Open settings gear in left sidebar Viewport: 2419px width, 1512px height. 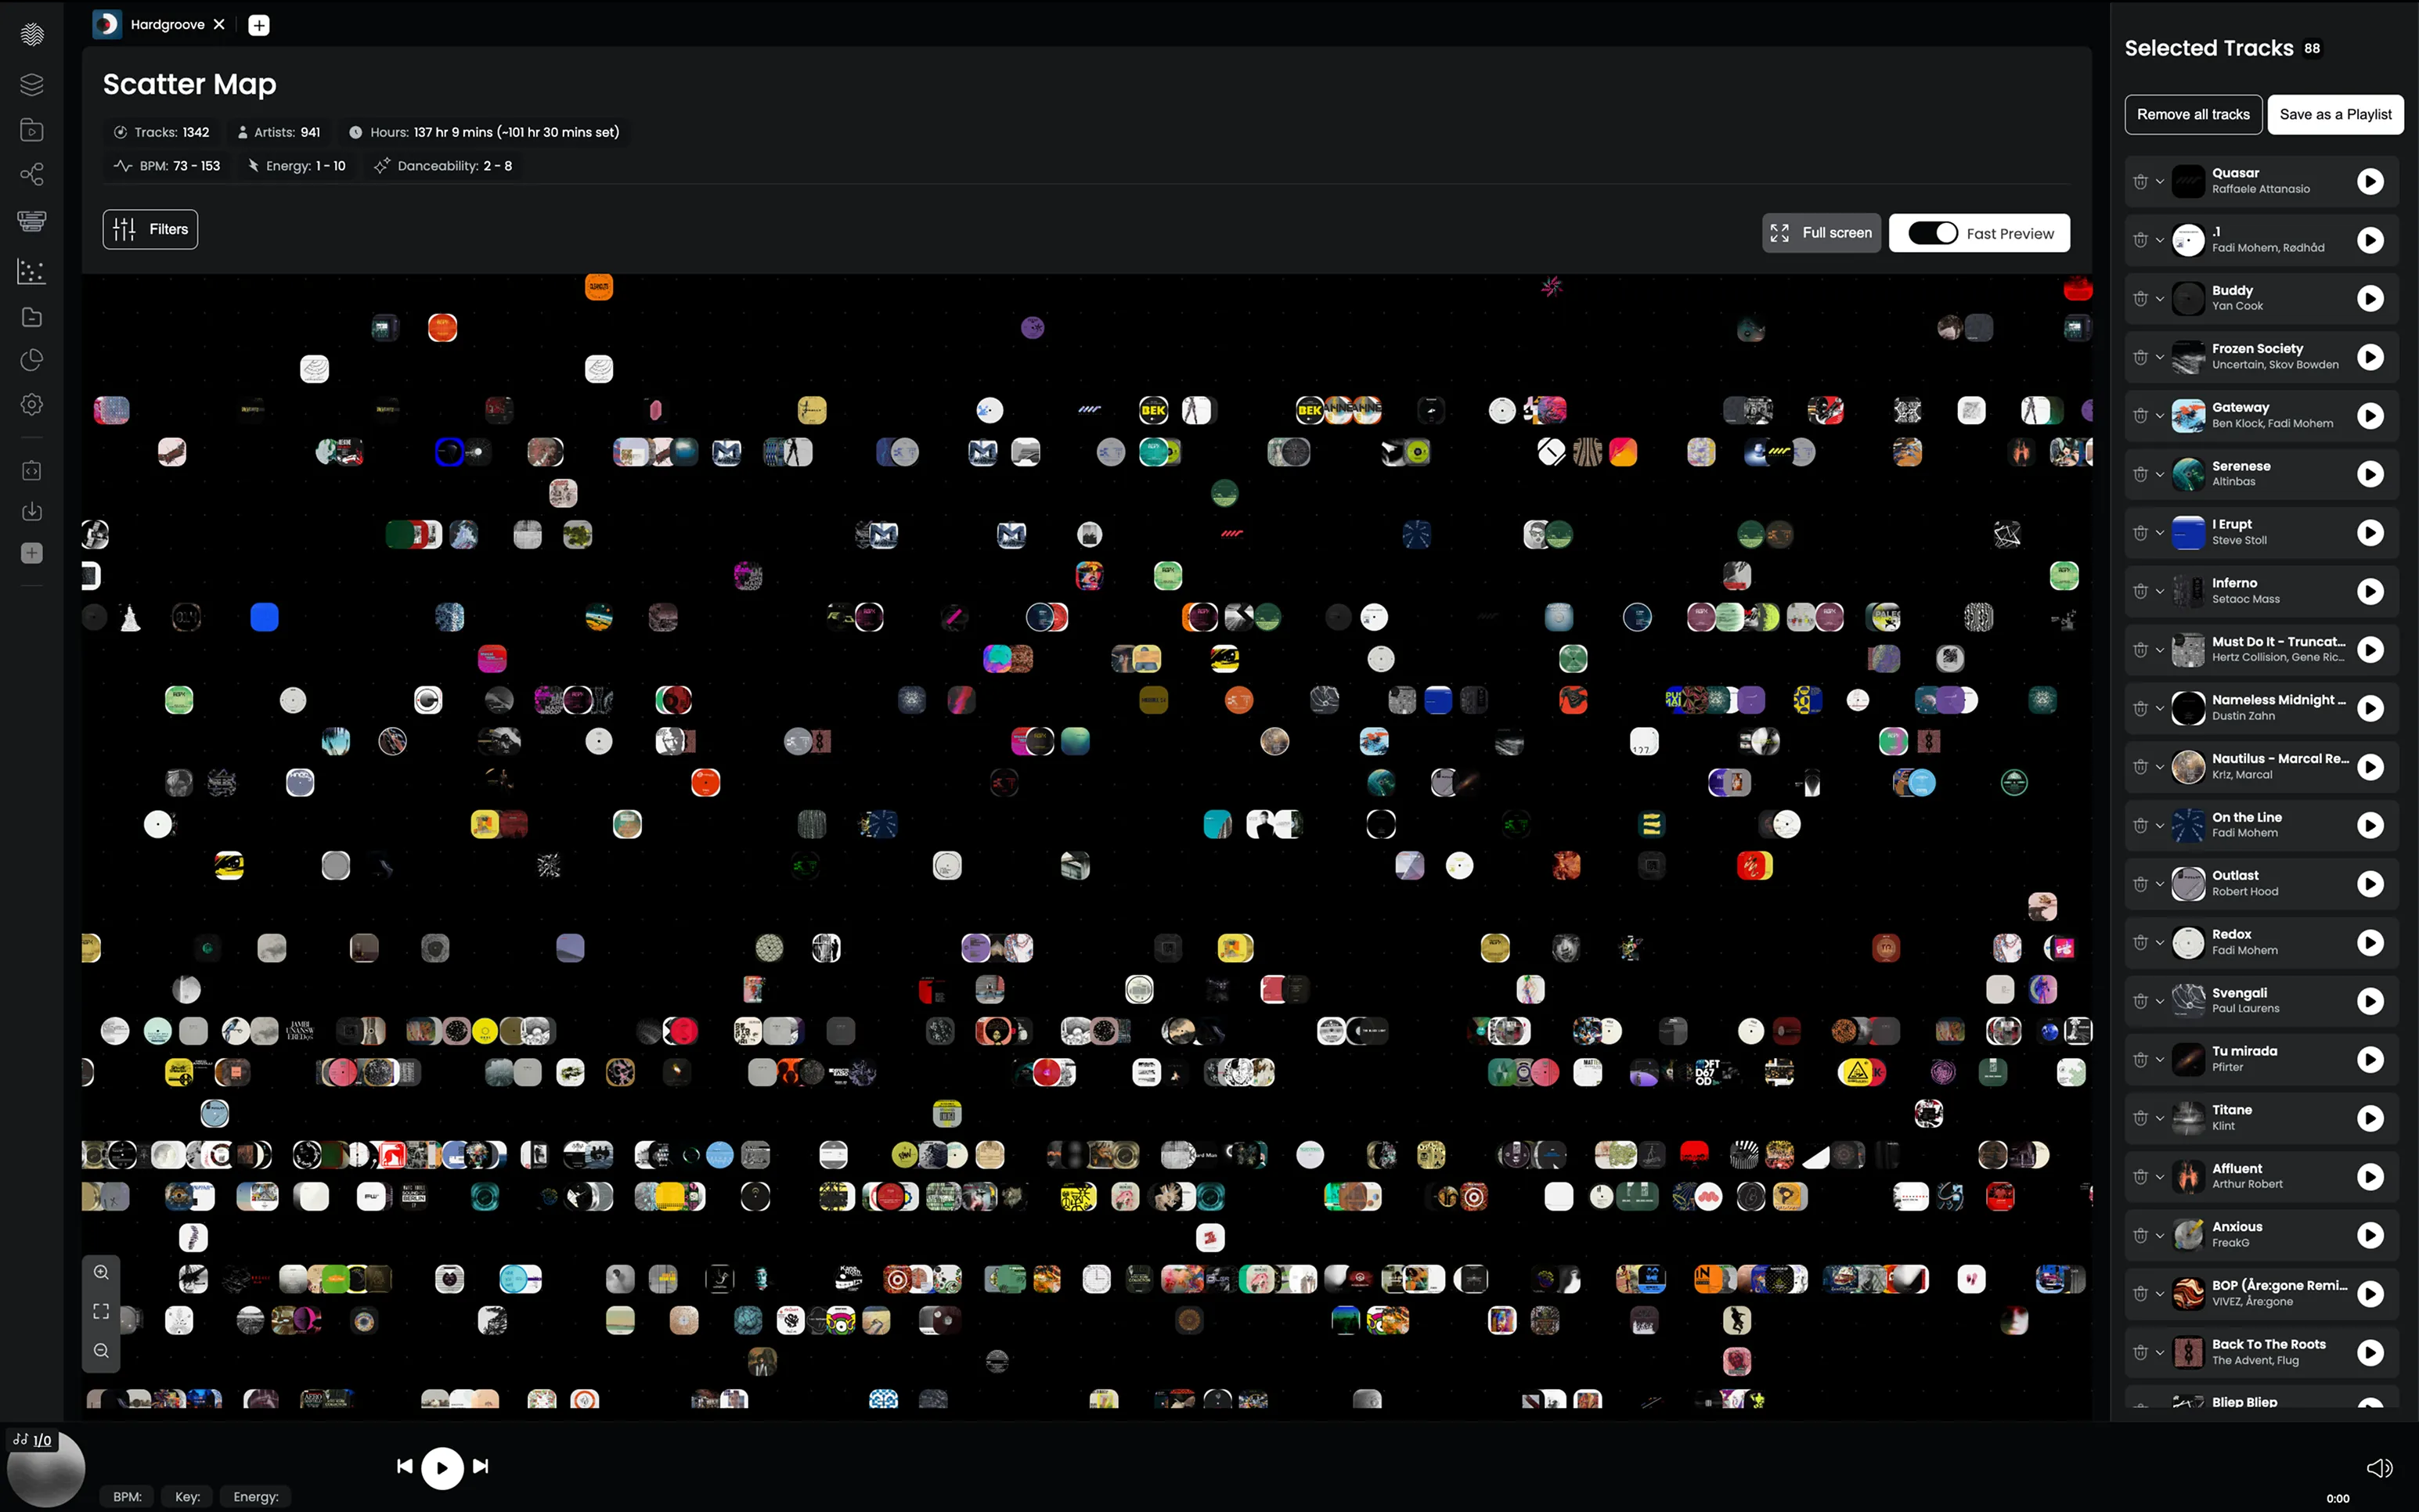point(31,405)
